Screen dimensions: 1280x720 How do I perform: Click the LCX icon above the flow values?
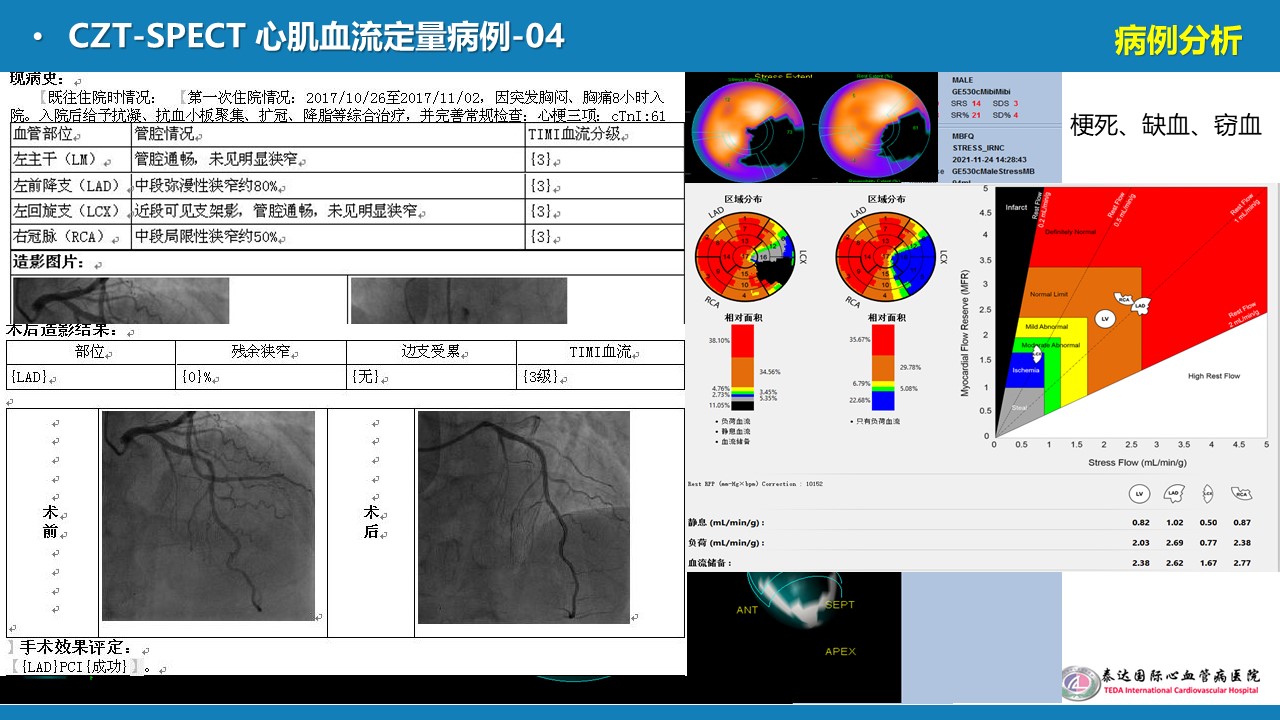1208,494
